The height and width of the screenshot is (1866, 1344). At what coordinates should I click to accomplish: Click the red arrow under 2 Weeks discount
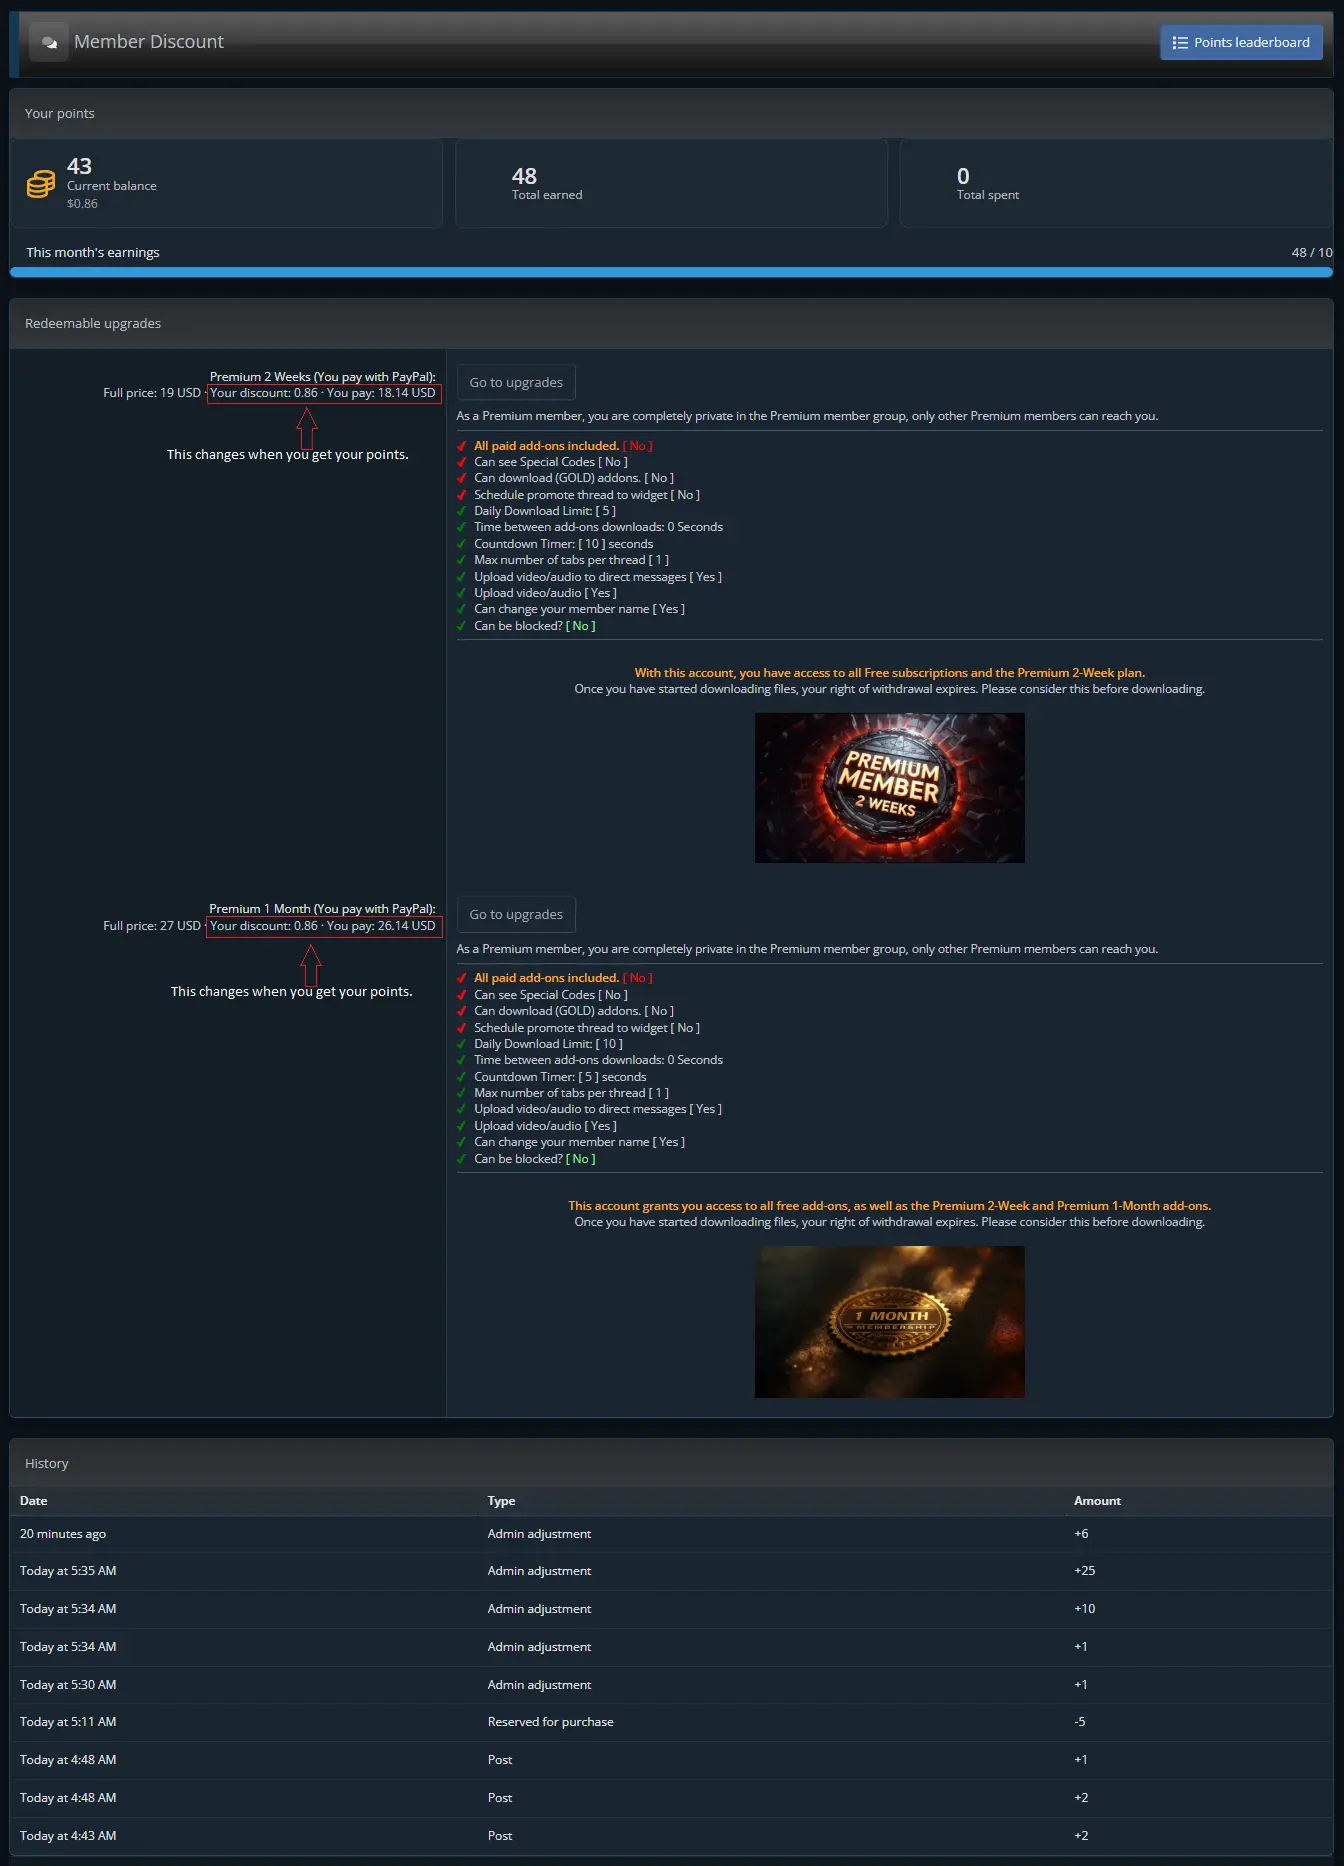(x=307, y=428)
